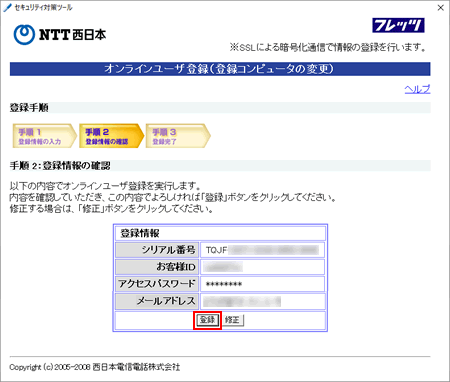Click the 登録 button

[207, 320]
